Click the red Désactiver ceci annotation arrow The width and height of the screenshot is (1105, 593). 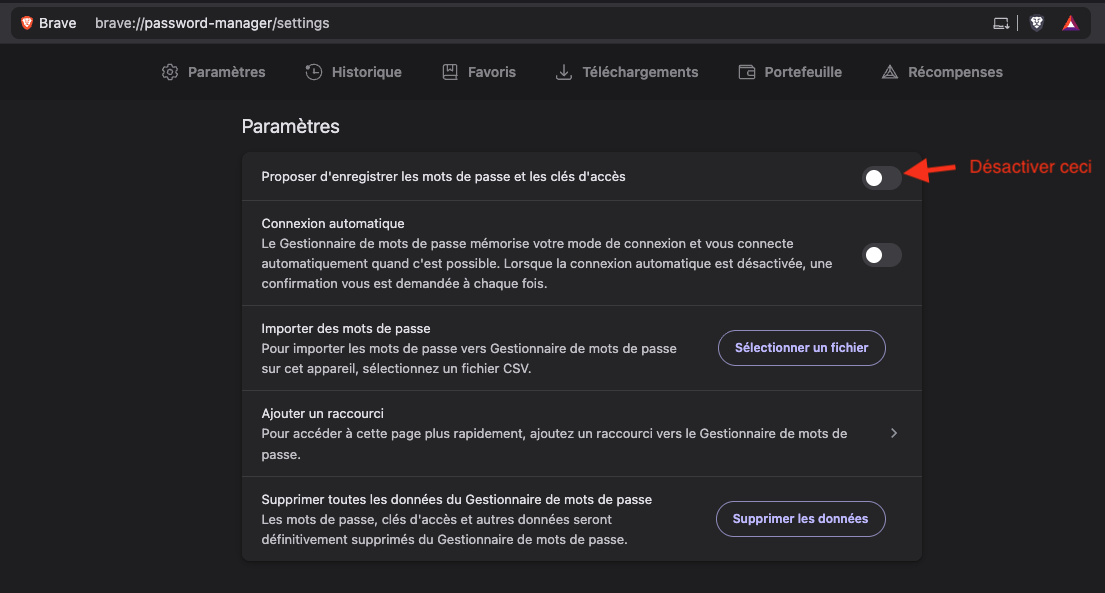click(930, 173)
